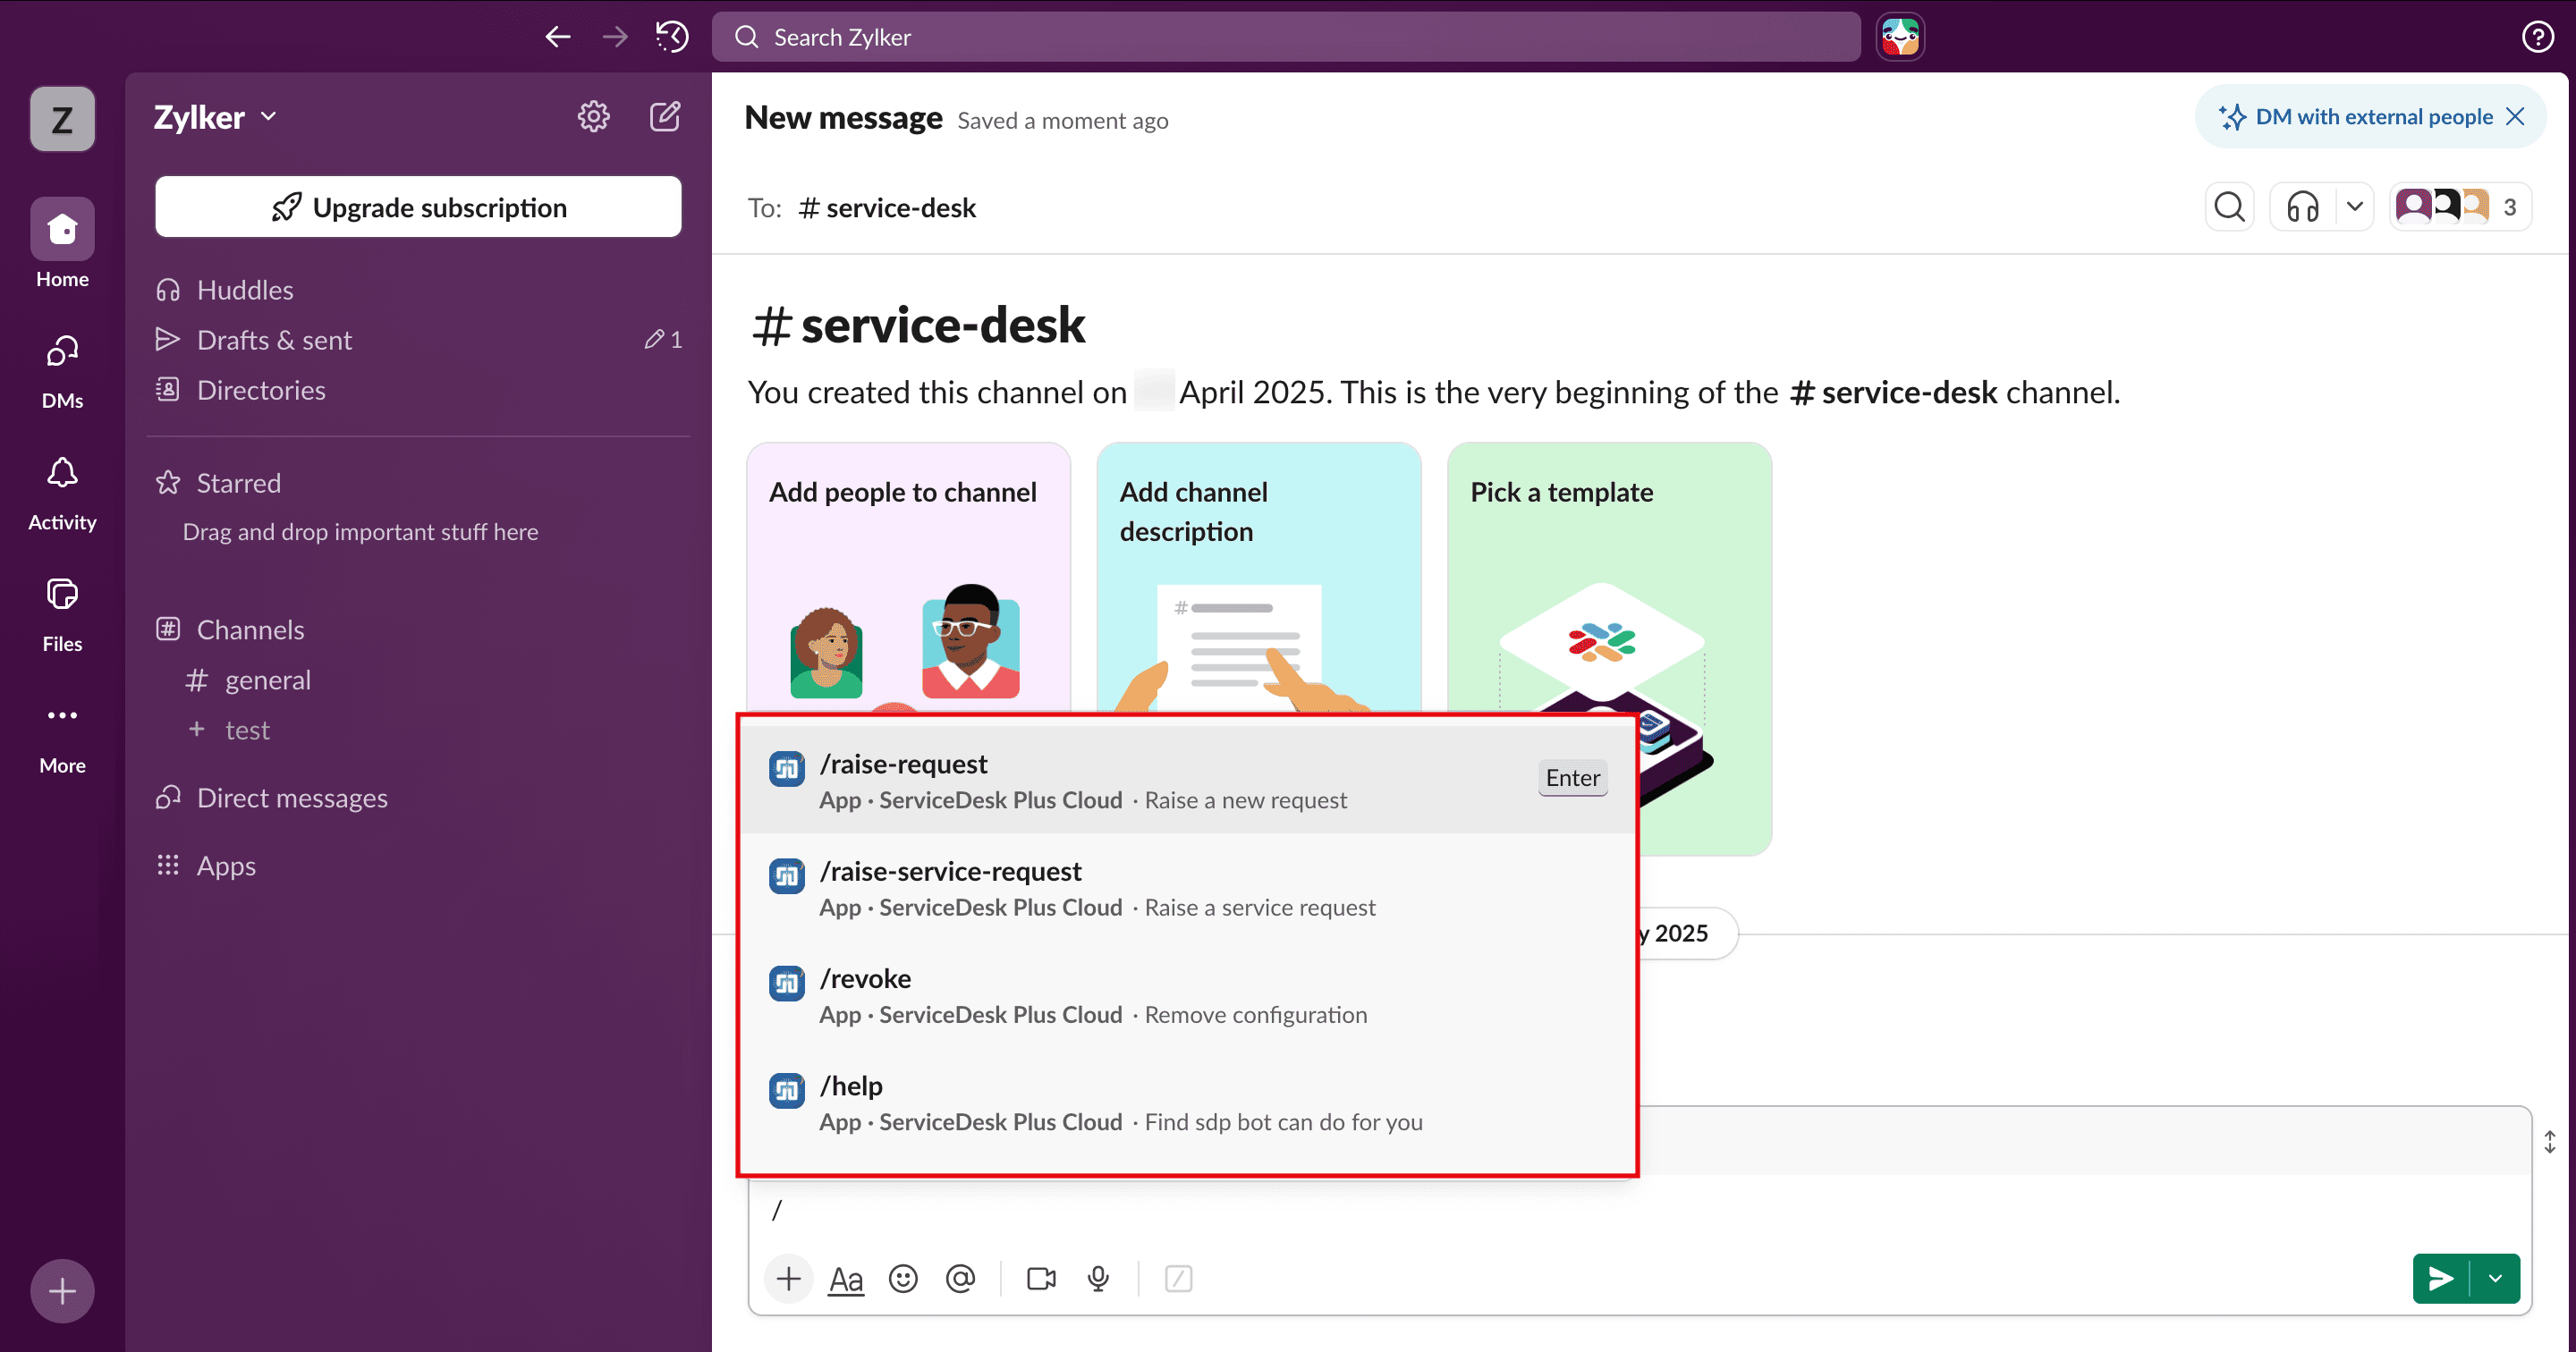2576x1352 pixels.
Task: Open the DMs tab
Action: [62, 371]
